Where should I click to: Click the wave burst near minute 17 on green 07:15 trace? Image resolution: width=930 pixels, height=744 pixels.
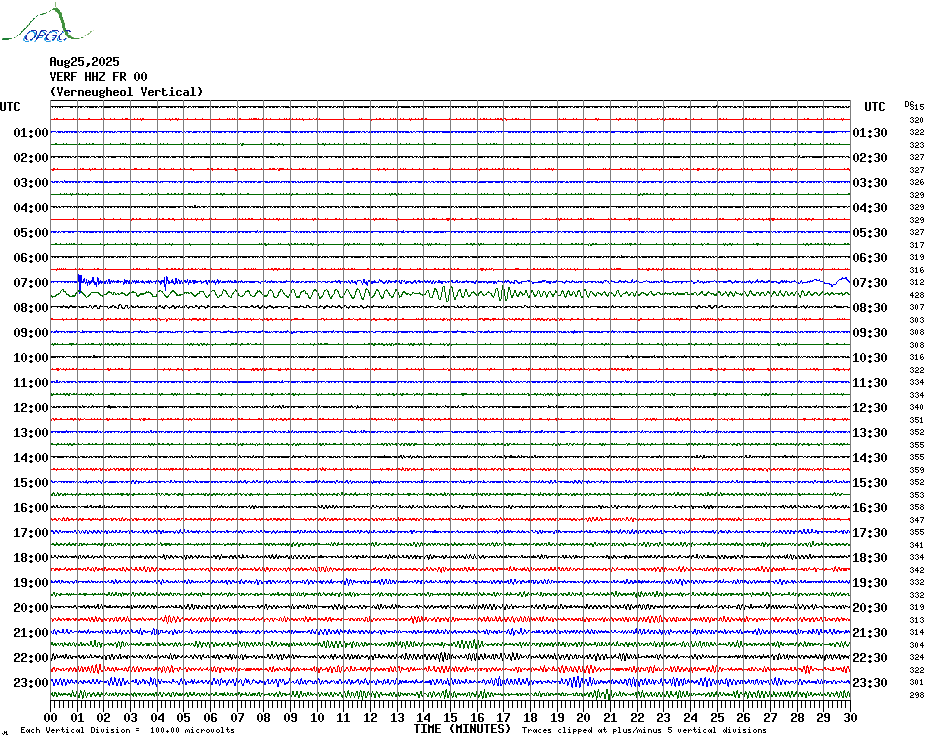point(504,293)
